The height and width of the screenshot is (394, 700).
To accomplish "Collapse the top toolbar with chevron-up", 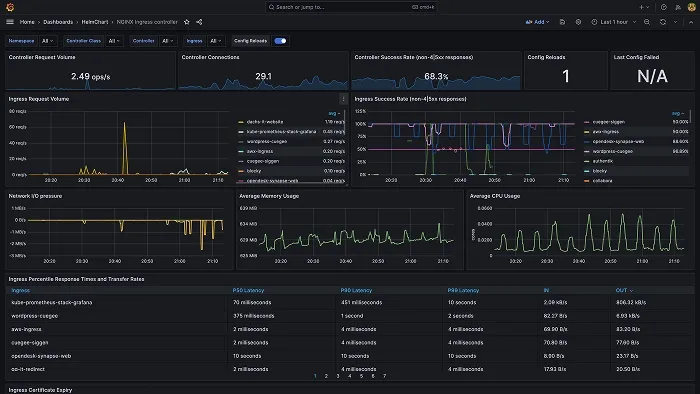I will 691,22.
